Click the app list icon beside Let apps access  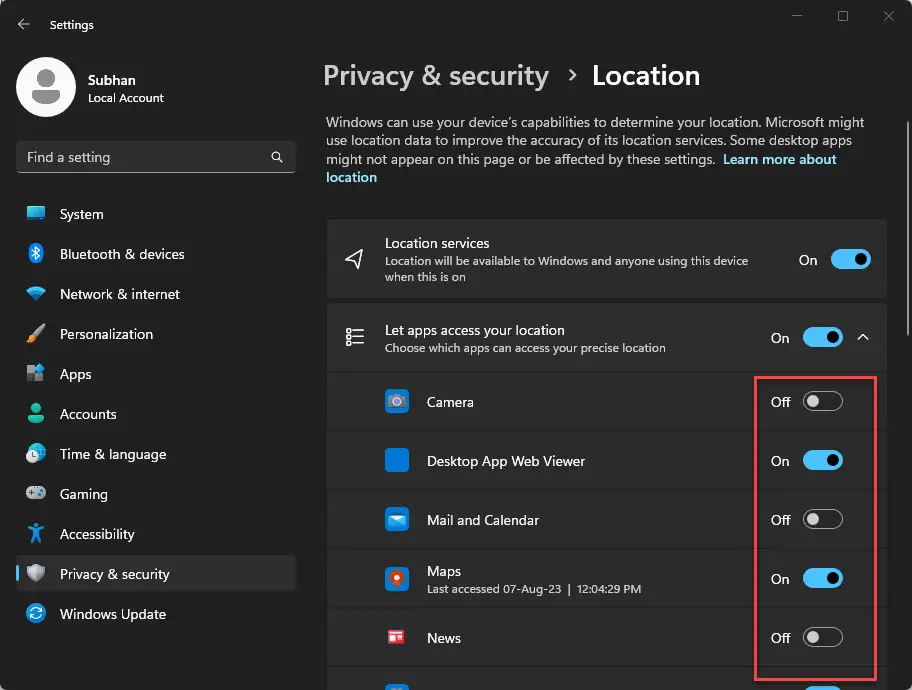click(355, 337)
